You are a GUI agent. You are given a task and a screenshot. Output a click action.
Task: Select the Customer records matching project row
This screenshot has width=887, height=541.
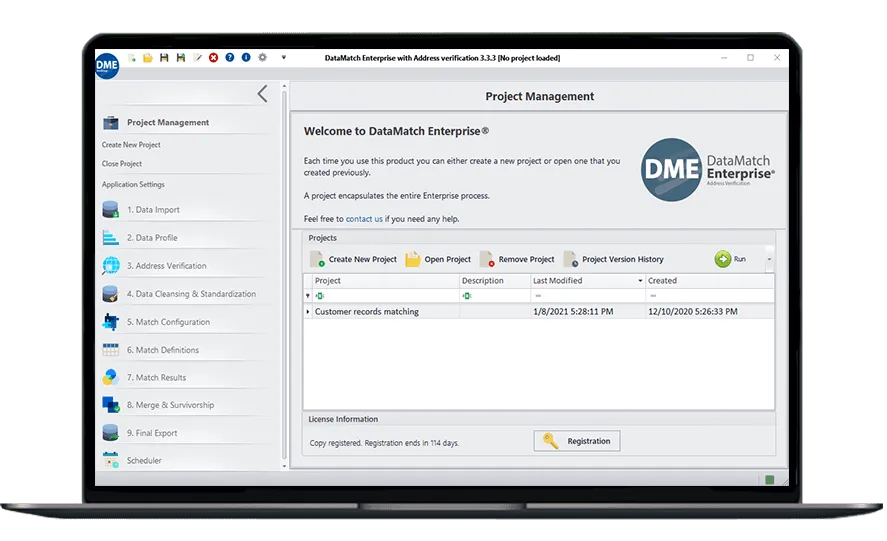(539, 312)
